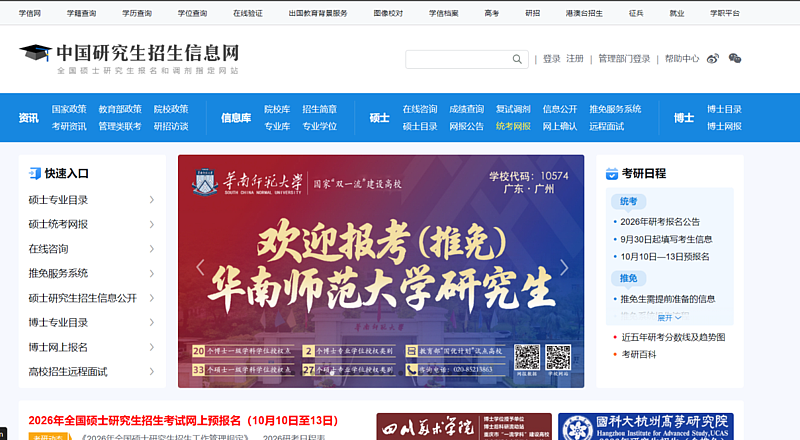Click chevron next to 博士网上报名
This screenshot has height=440, width=800.
tap(151, 347)
